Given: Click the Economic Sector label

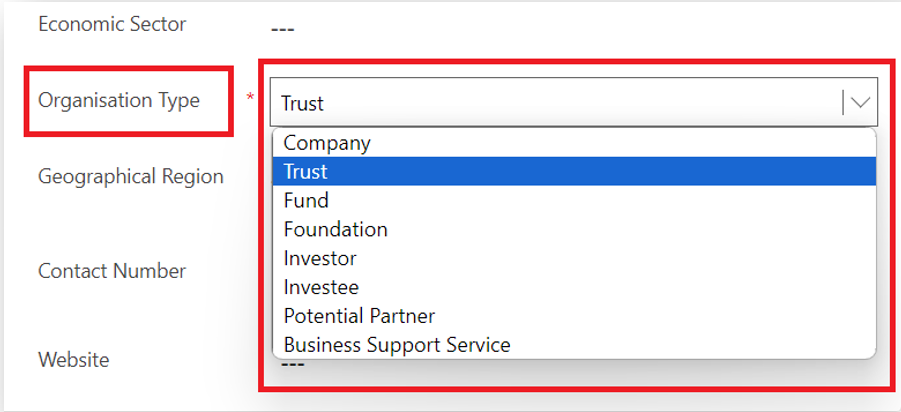Looking at the screenshot, I should 112,24.
